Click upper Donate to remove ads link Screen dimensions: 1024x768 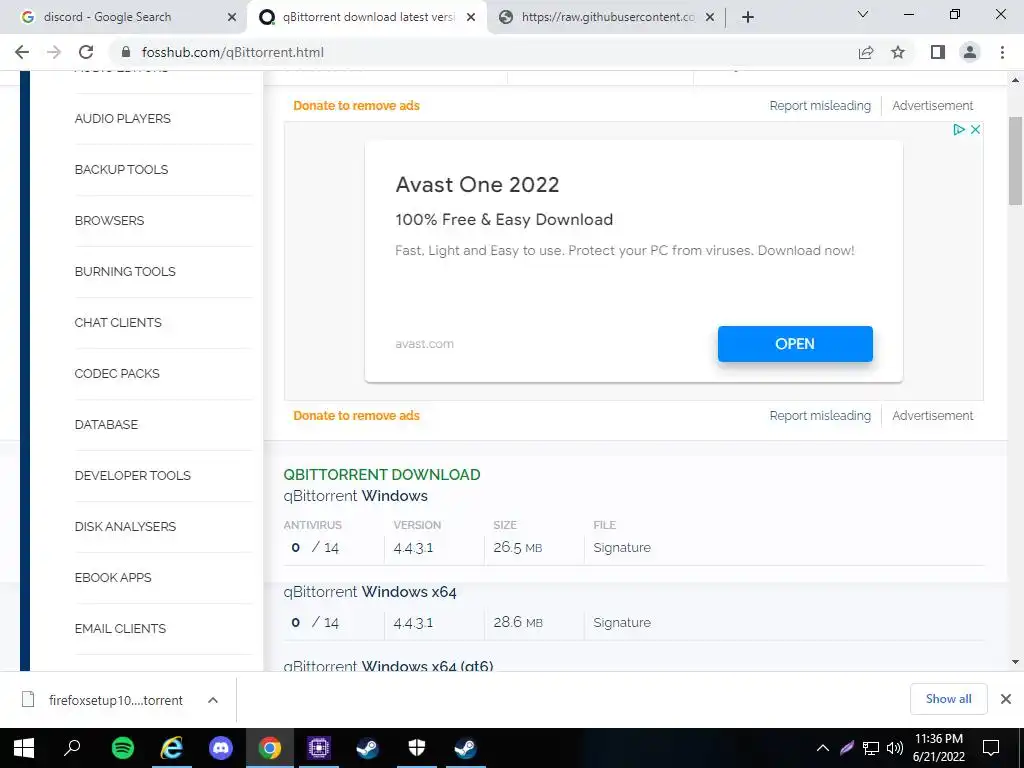coord(357,106)
